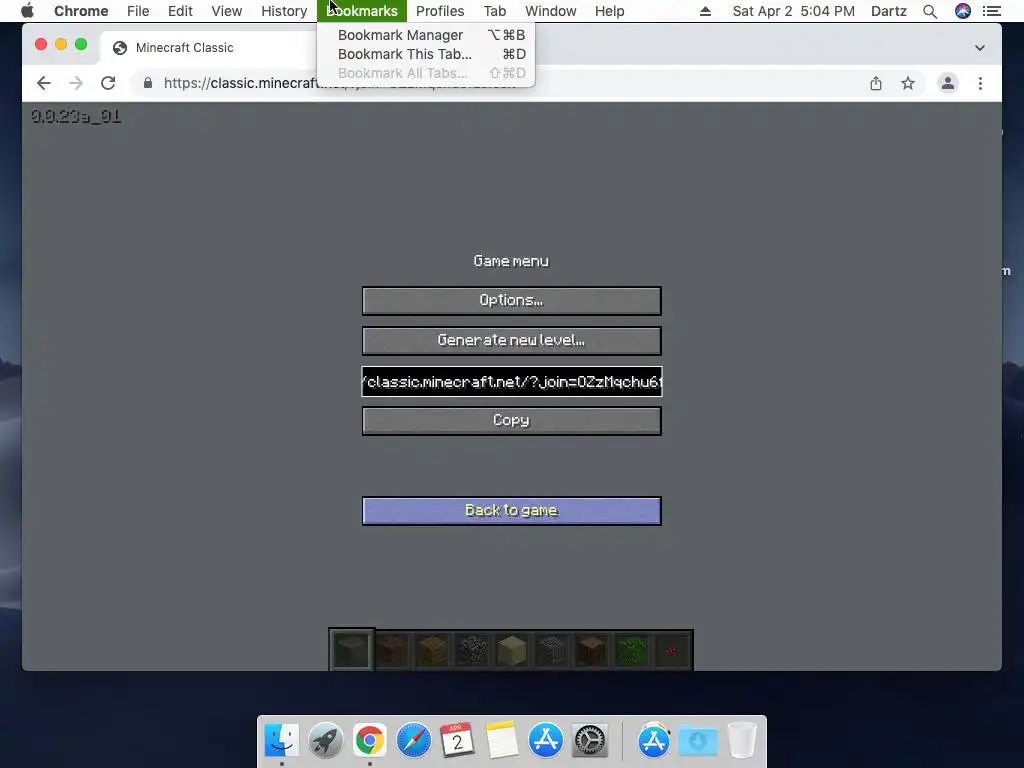Click the Options... button
This screenshot has width=1024, height=768.
point(511,300)
